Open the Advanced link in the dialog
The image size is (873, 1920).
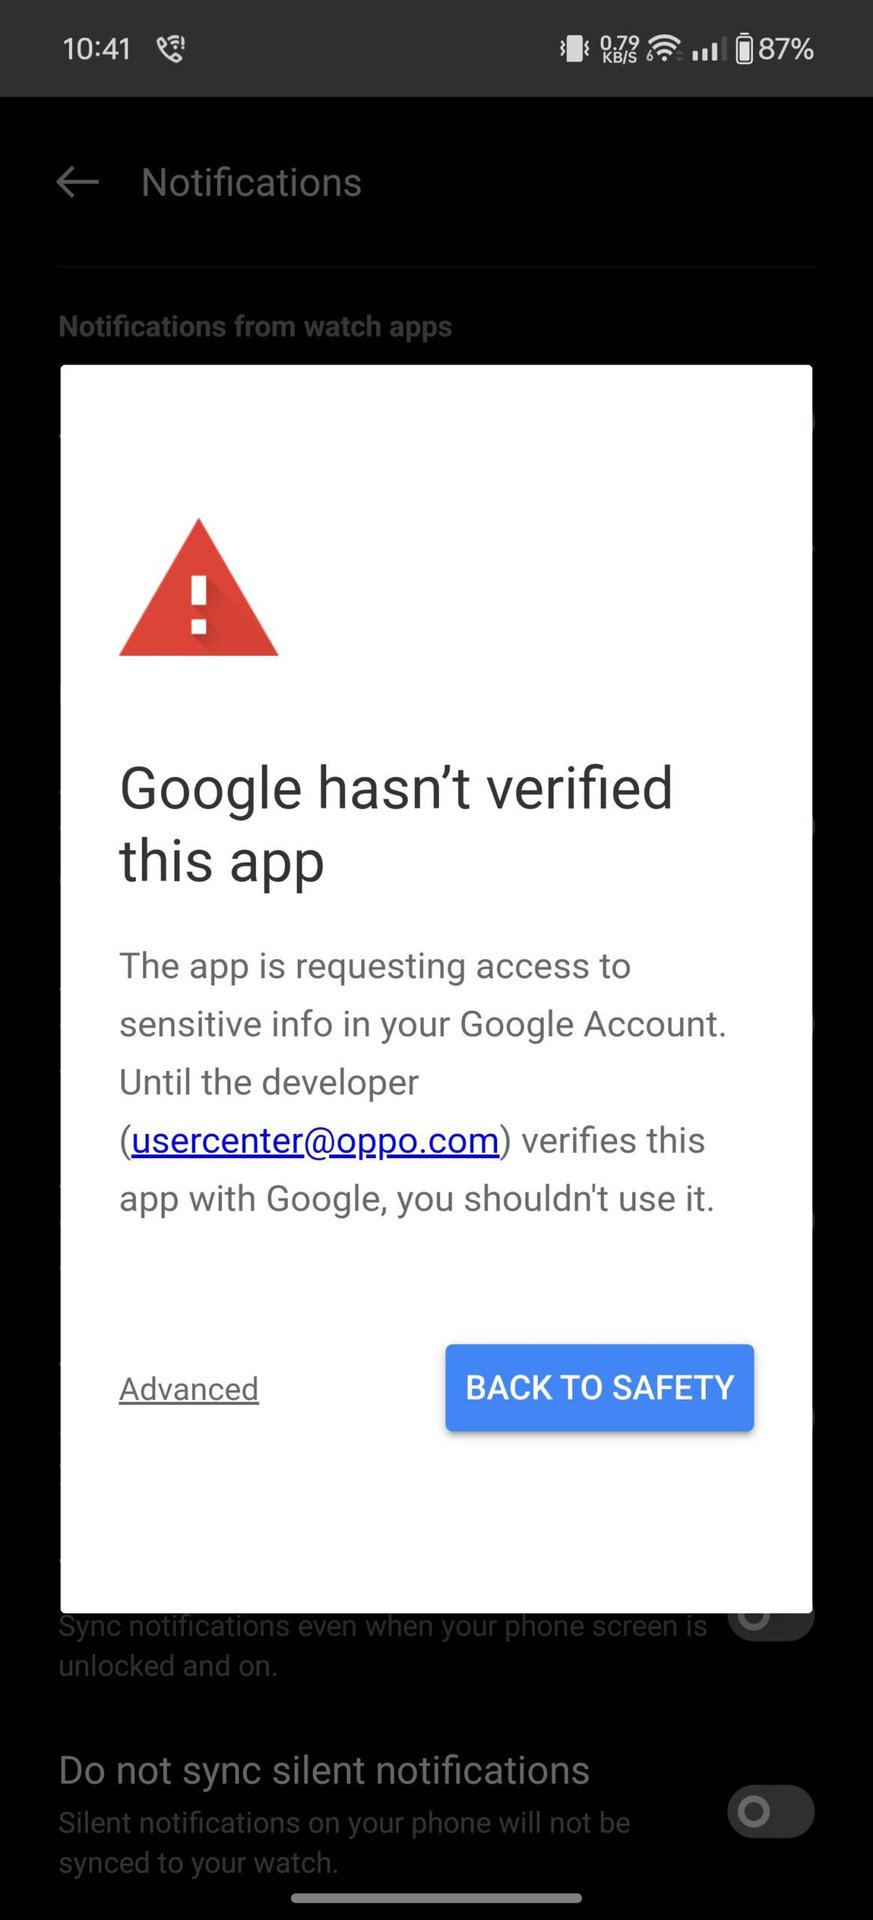tap(189, 1389)
